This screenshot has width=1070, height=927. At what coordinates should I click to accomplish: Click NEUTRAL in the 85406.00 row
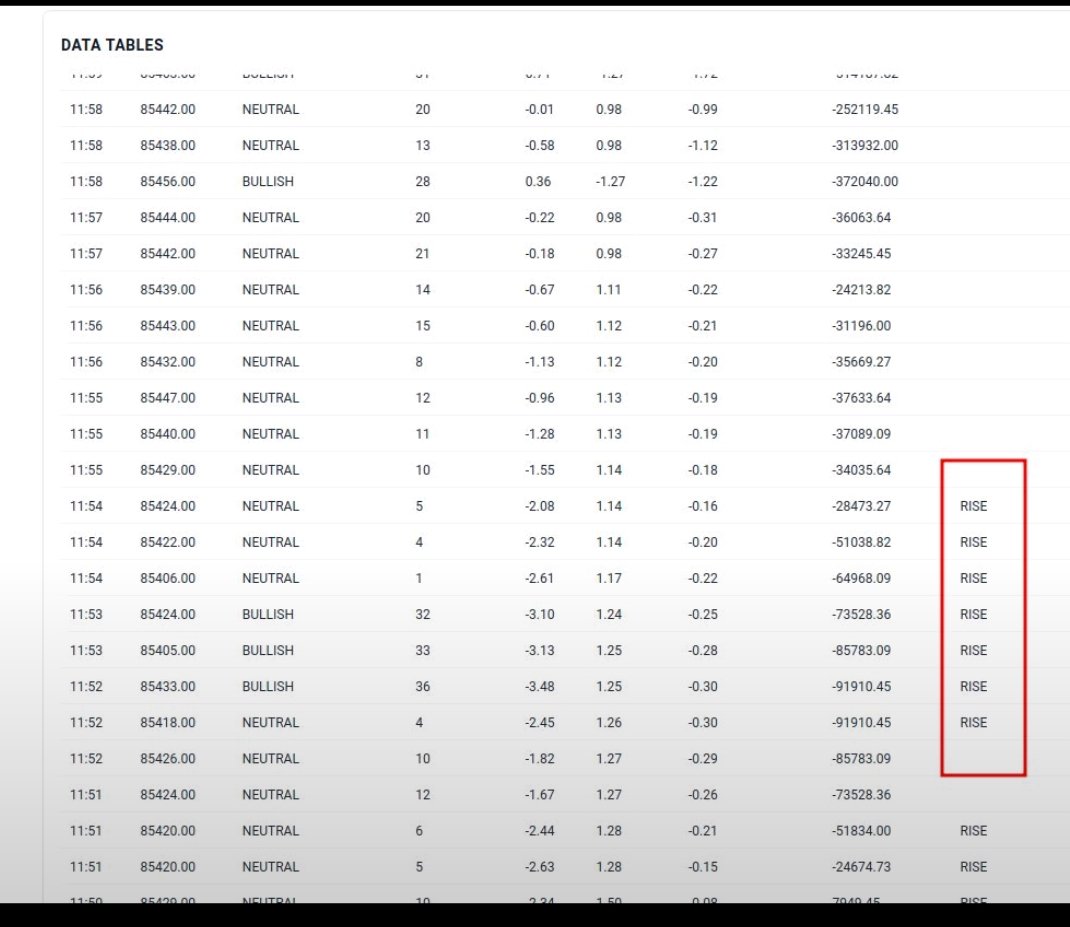coord(270,578)
